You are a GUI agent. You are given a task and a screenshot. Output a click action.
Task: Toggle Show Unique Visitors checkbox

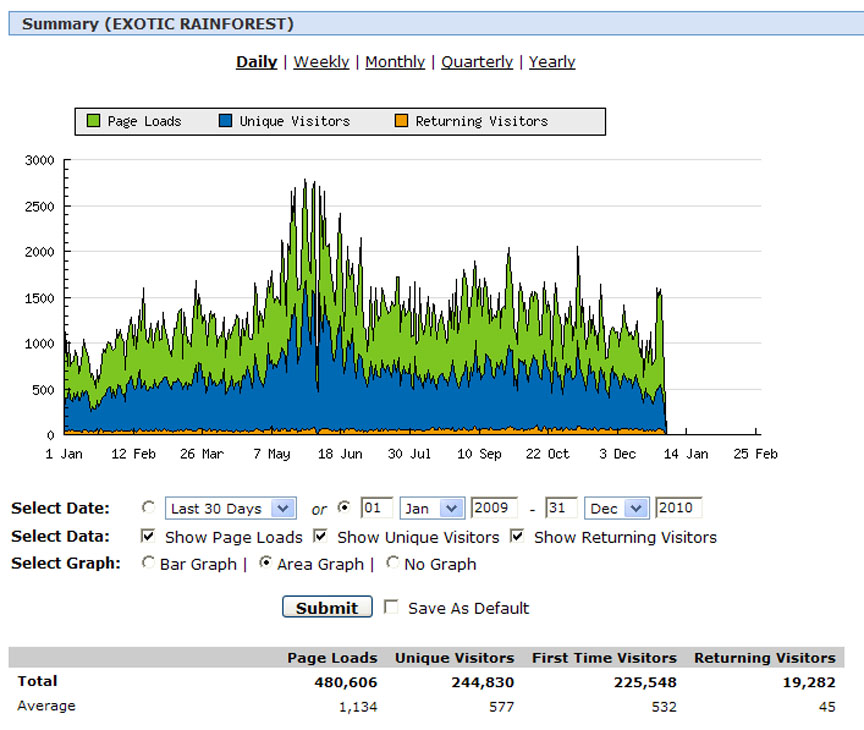coord(320,536)
